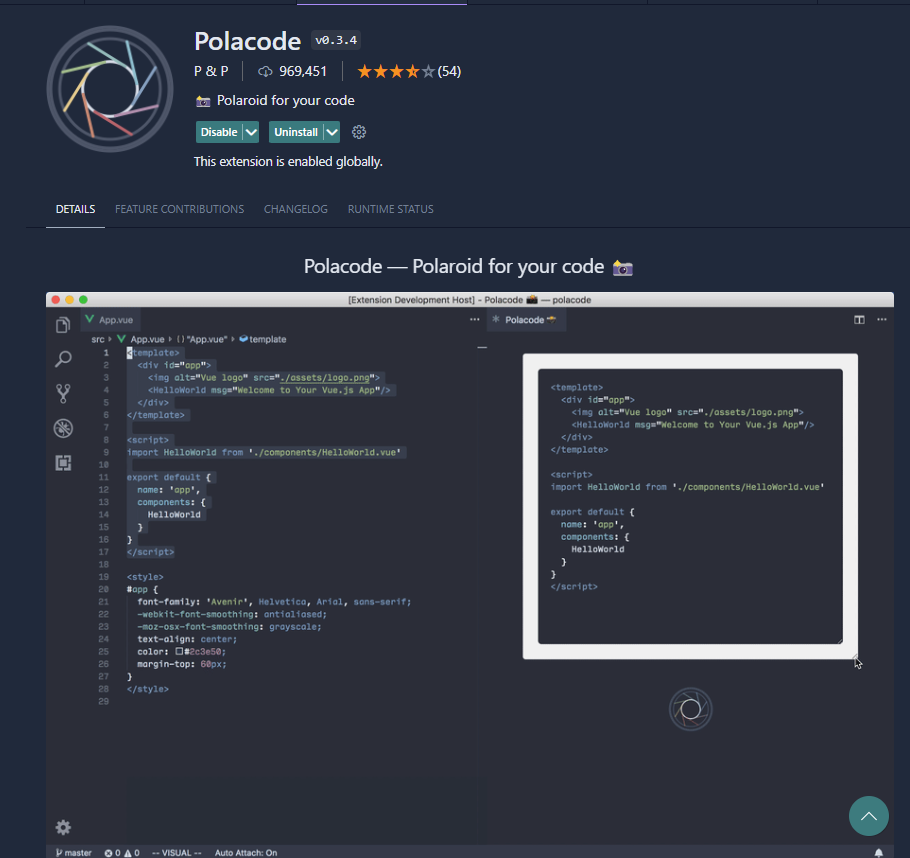Screen dimensions: 910x858
Task: Click the P & P publisher link
Action: (210, 71)
